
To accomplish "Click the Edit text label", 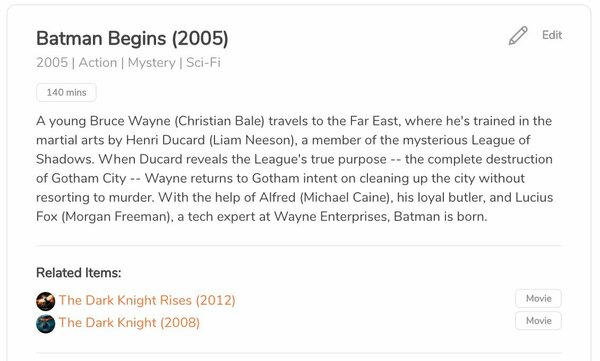I will pyautogui.click(x=552, y=35).
